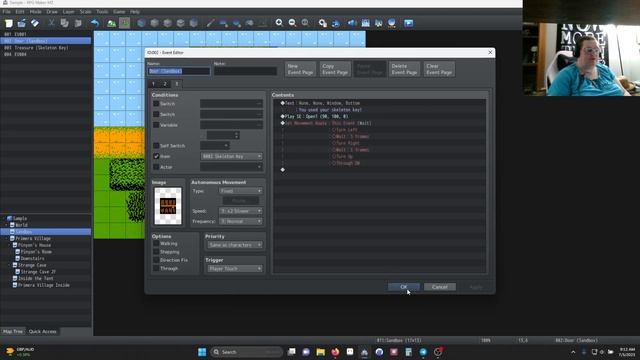
Task: Switch to Map editing mode icon
Action: 111,23
